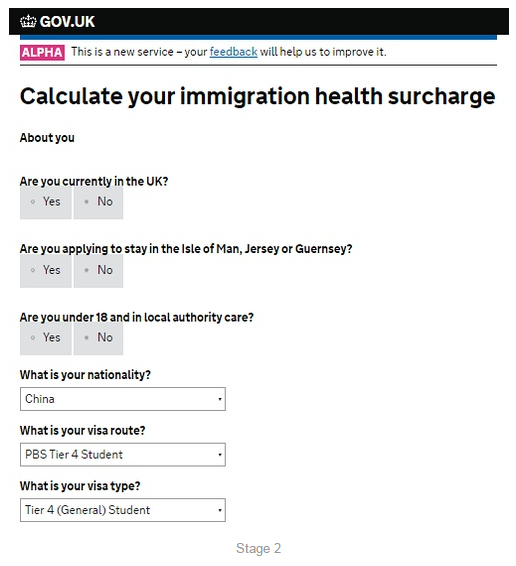Open the nationality dropdown showing China
This screenshot has width=516, height=566.
pyautogui.click(x=123, y=399)
